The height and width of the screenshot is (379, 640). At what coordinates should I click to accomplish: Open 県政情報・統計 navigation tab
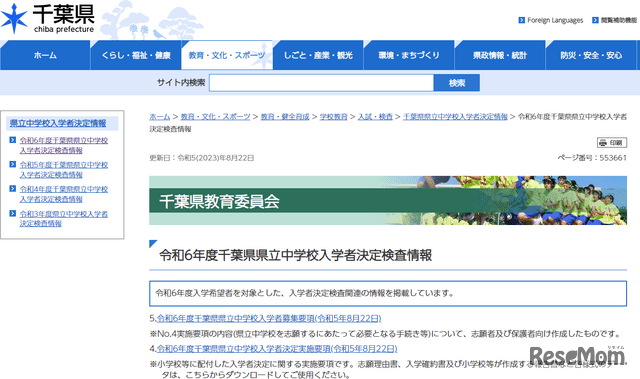tap(500, 55)
